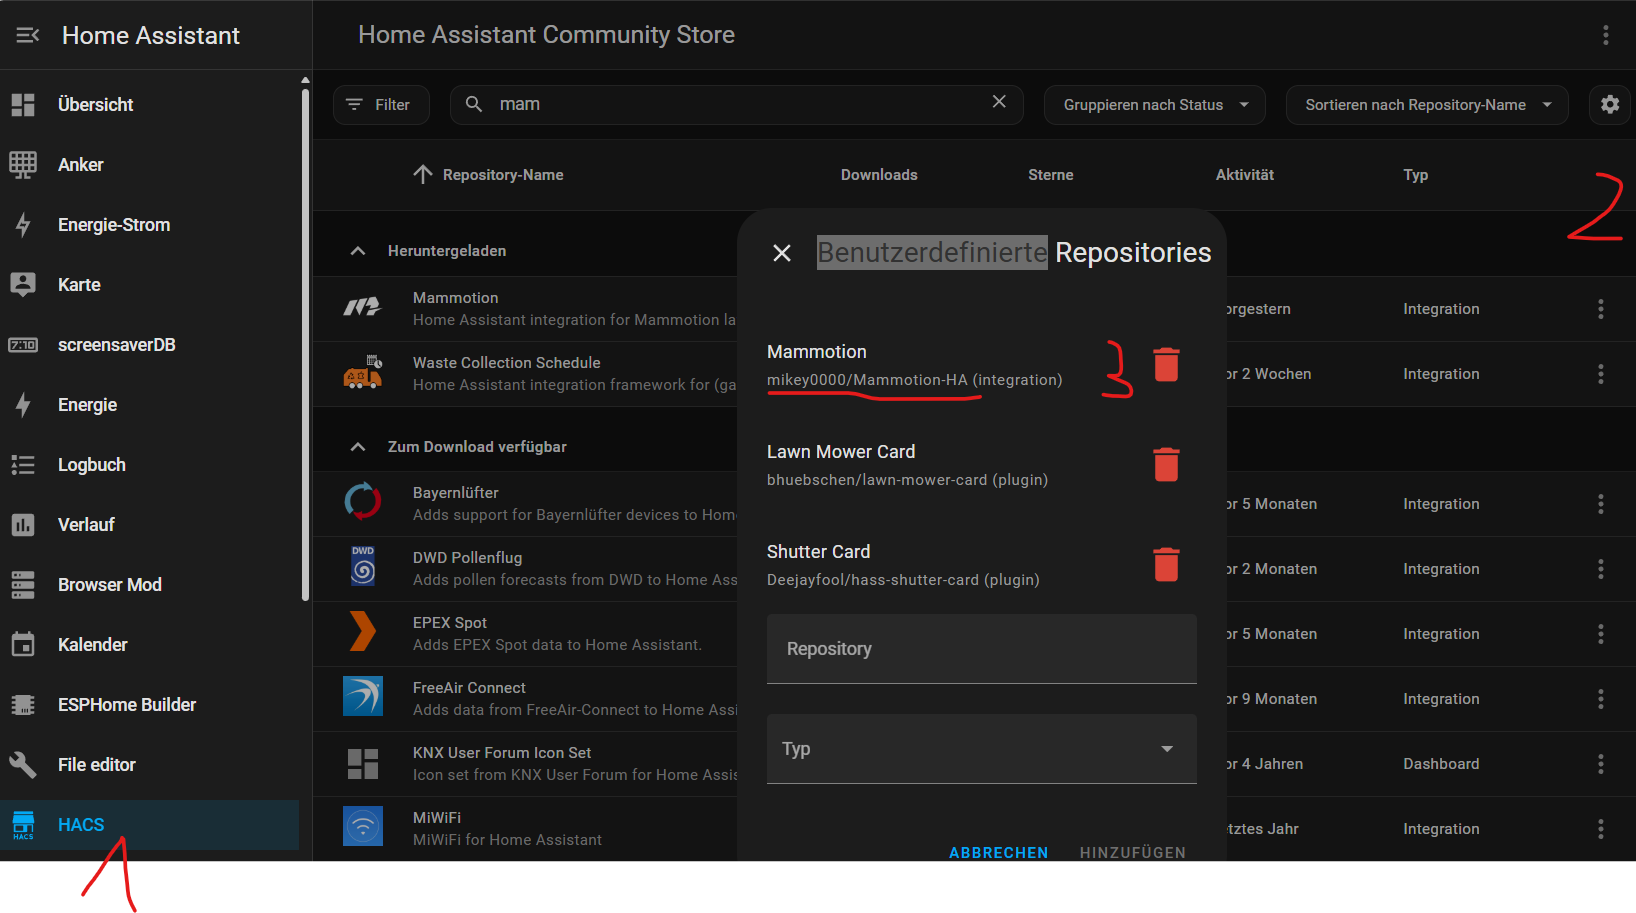The width and height of the screenshot is (1636, 913).
Task: Select Deejayfool/hass-shutter-card repository text
Action: [x=873, y=580]
